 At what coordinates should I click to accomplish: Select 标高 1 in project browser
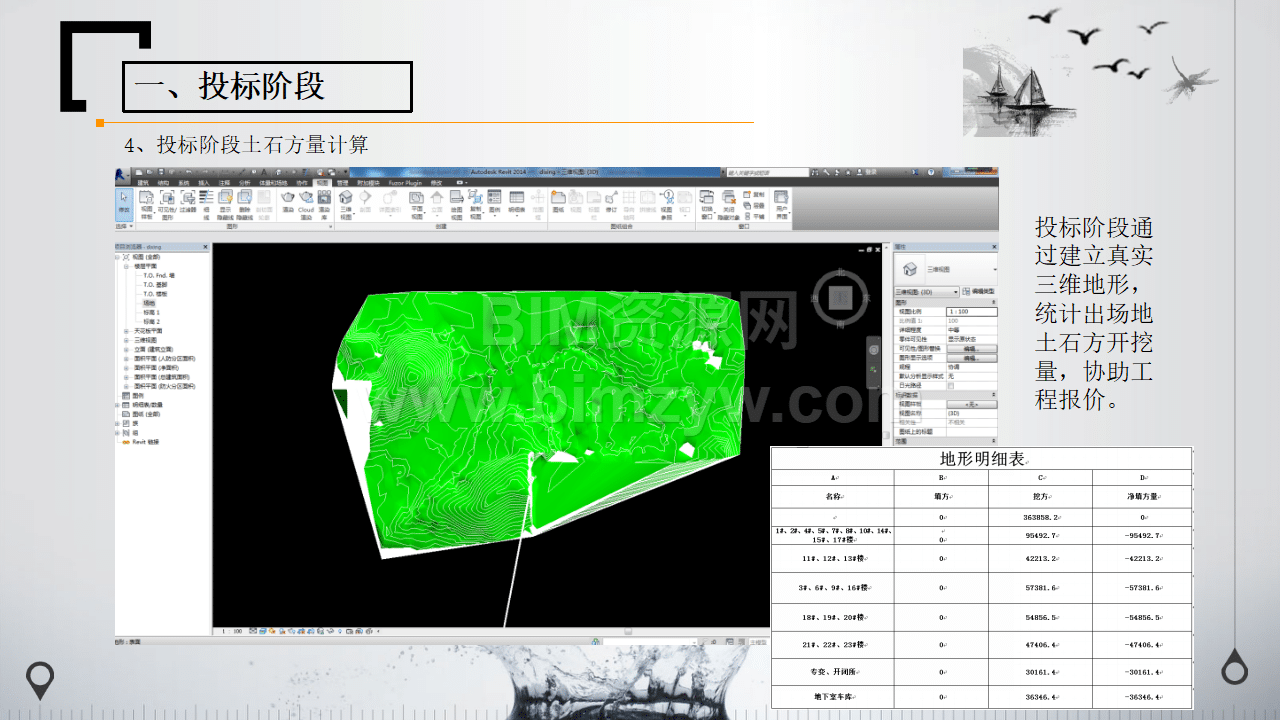(152, 312)
